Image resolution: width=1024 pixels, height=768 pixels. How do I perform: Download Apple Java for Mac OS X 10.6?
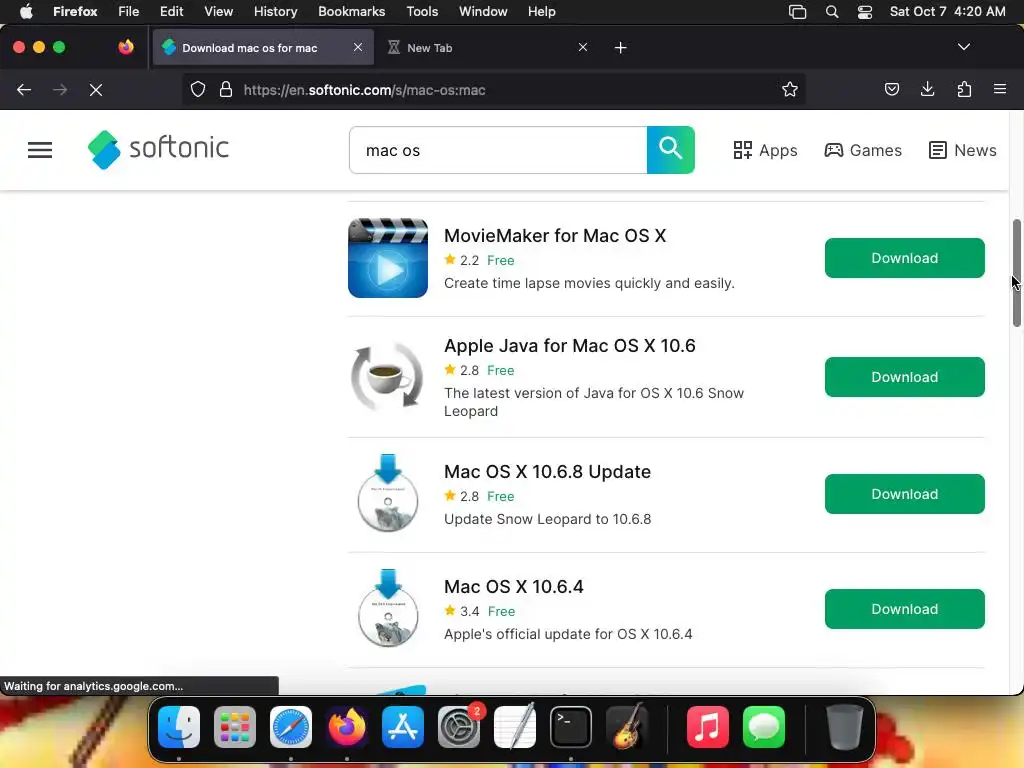click(904, 377)
